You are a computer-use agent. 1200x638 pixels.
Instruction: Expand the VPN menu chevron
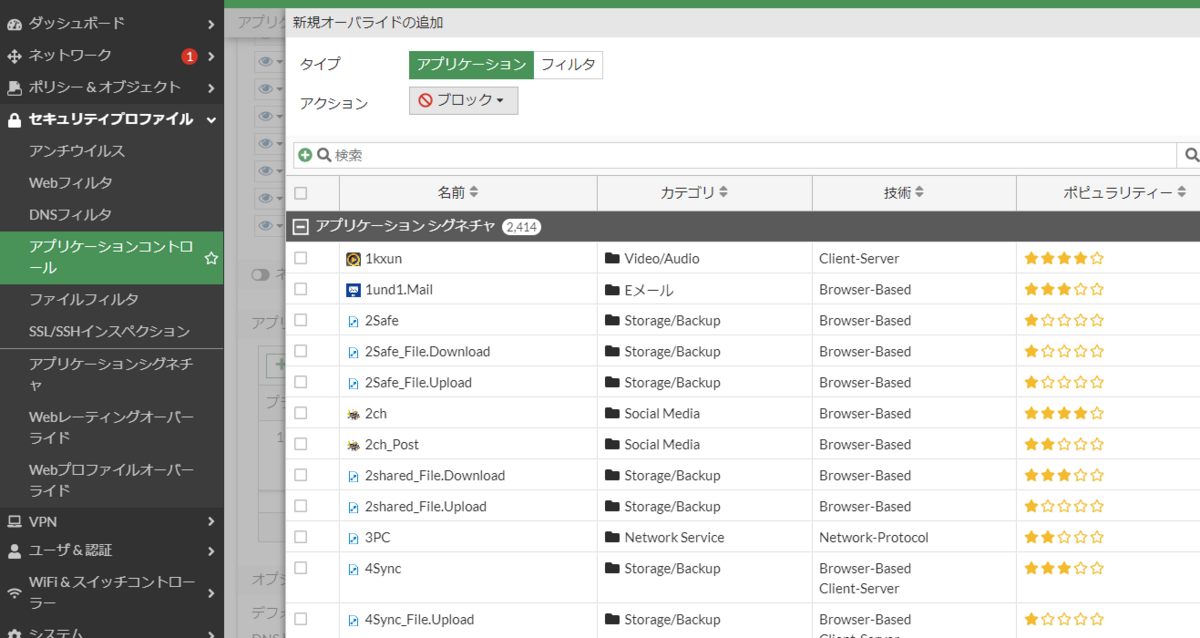211,522
